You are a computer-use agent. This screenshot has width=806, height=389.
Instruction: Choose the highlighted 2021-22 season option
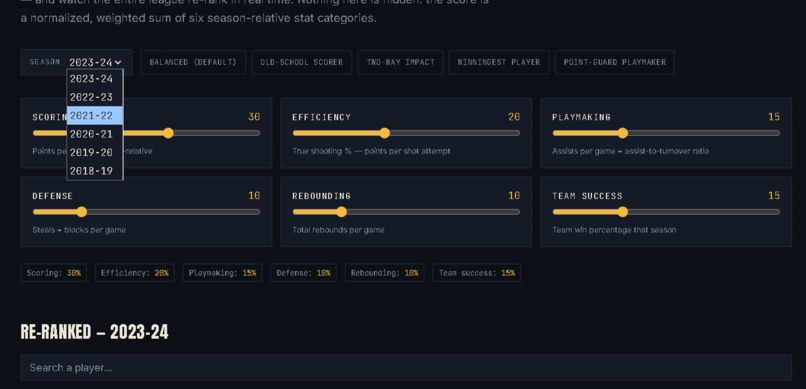click(95, 116)
